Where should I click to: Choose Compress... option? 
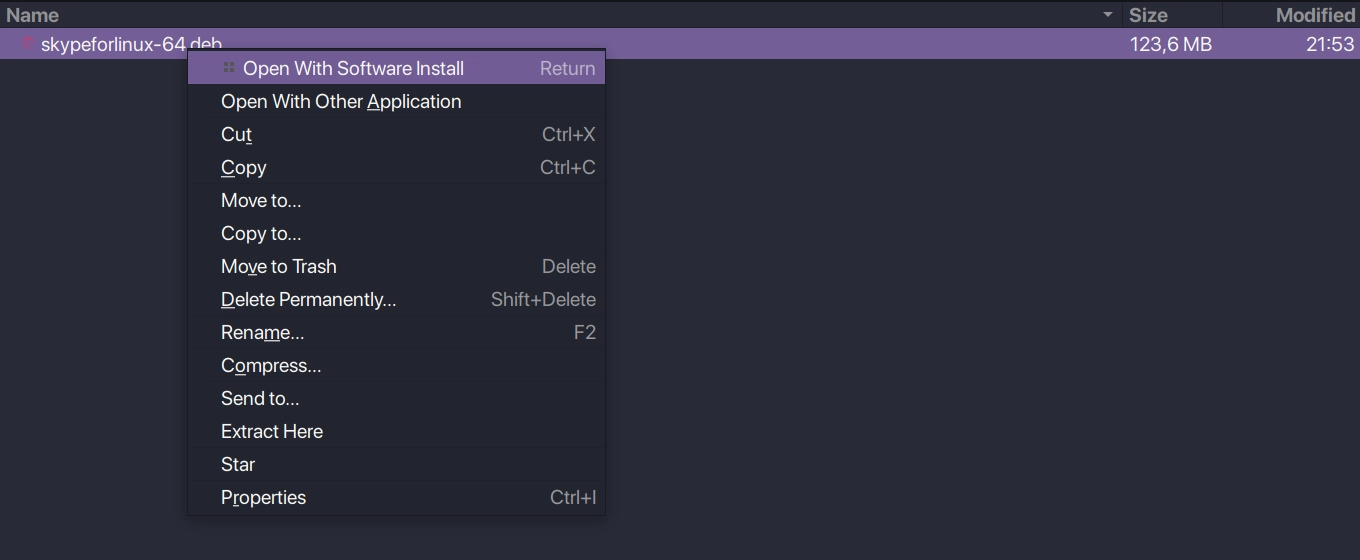pyautogui.click(x=396, y=365)
